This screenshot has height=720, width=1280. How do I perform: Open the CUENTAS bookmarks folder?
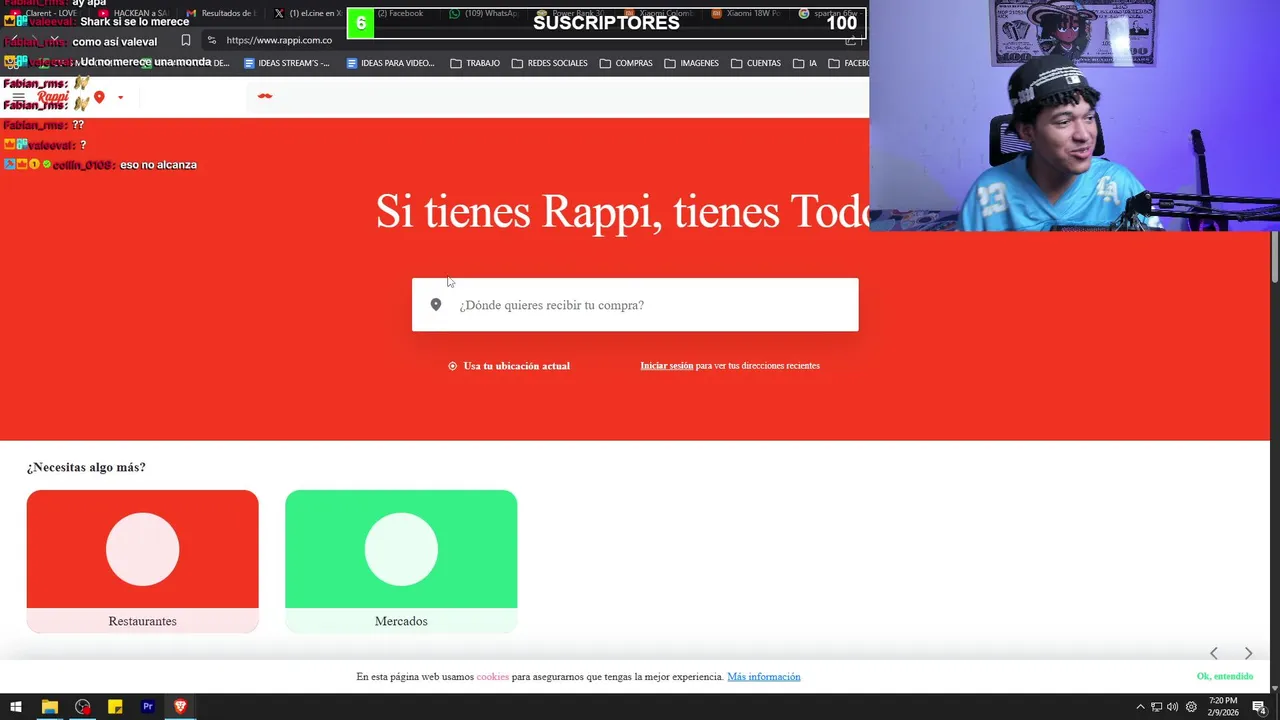(756, 63)
